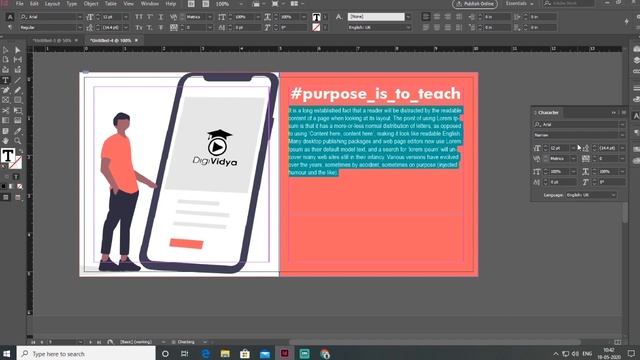
Task: Select the Hand tool
Action: (5, 141)
